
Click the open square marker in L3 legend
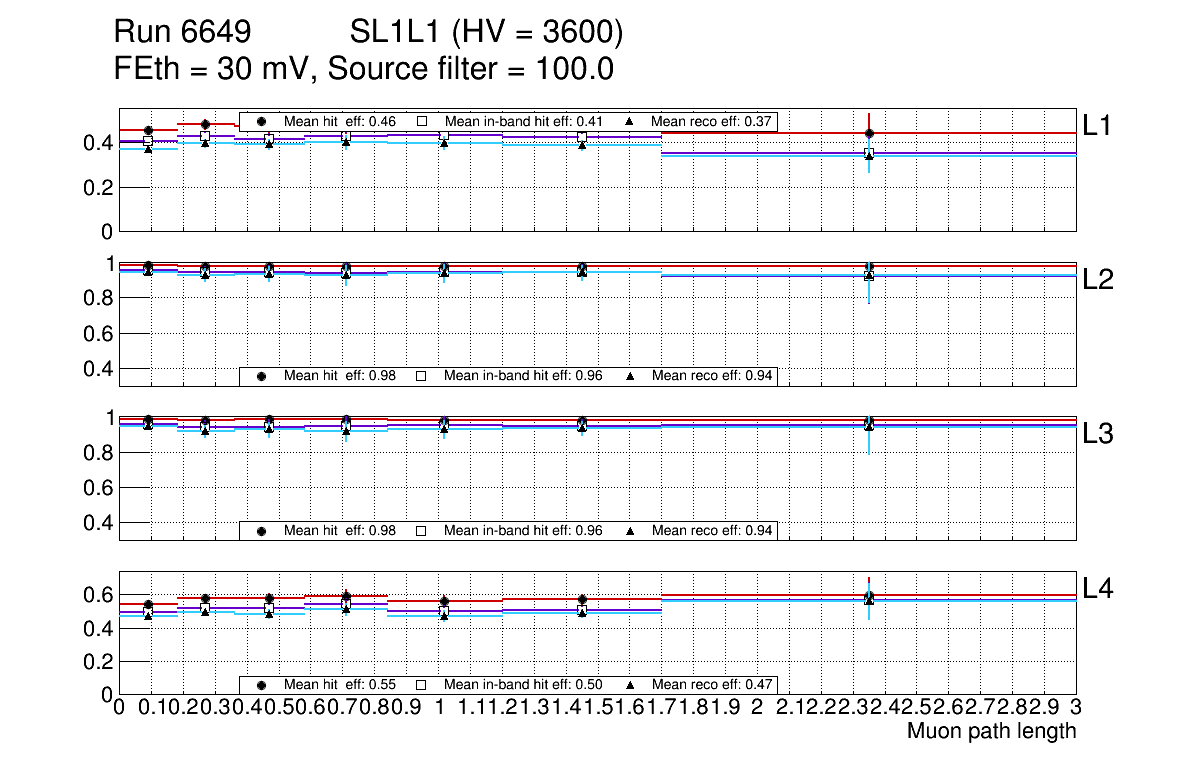click(x=421, y=530)
